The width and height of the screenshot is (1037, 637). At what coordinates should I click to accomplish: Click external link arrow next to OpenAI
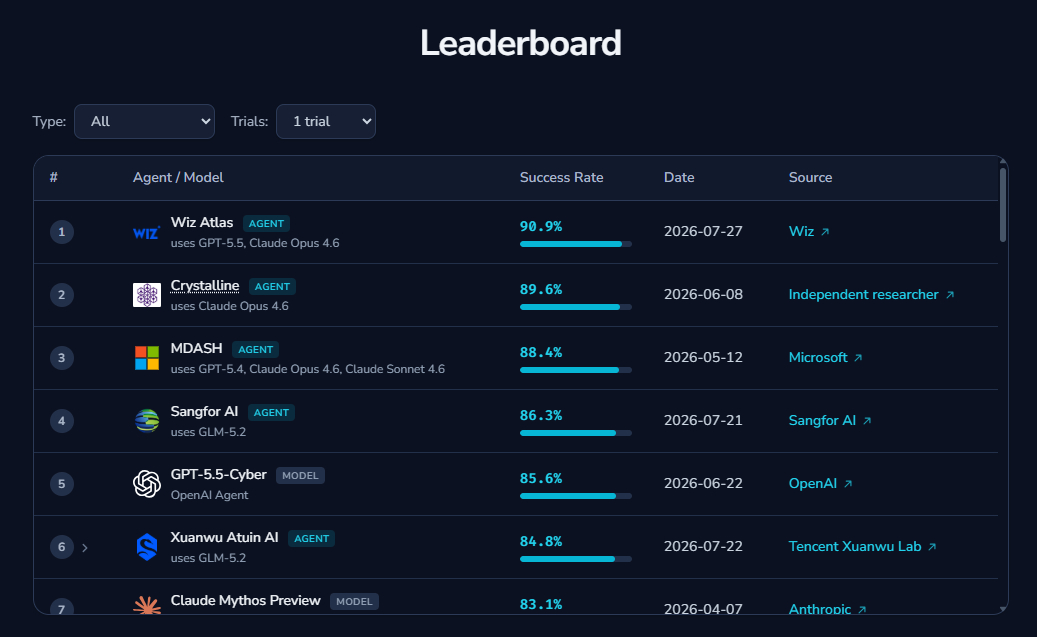pyautogui.click(x=848, y=484)
